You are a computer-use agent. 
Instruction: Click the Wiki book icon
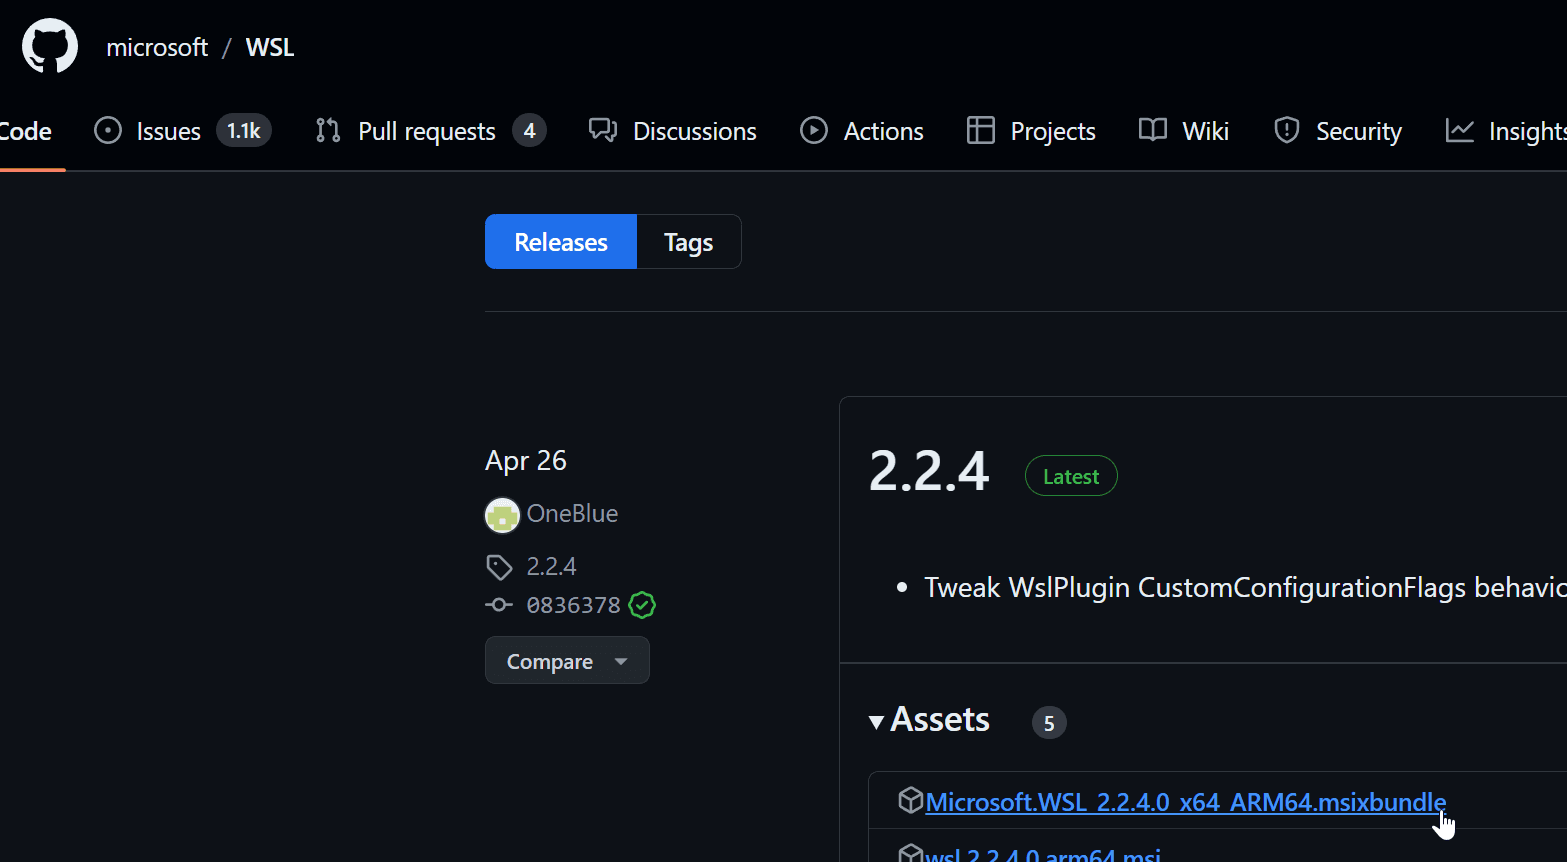(x=1153, y=131)
